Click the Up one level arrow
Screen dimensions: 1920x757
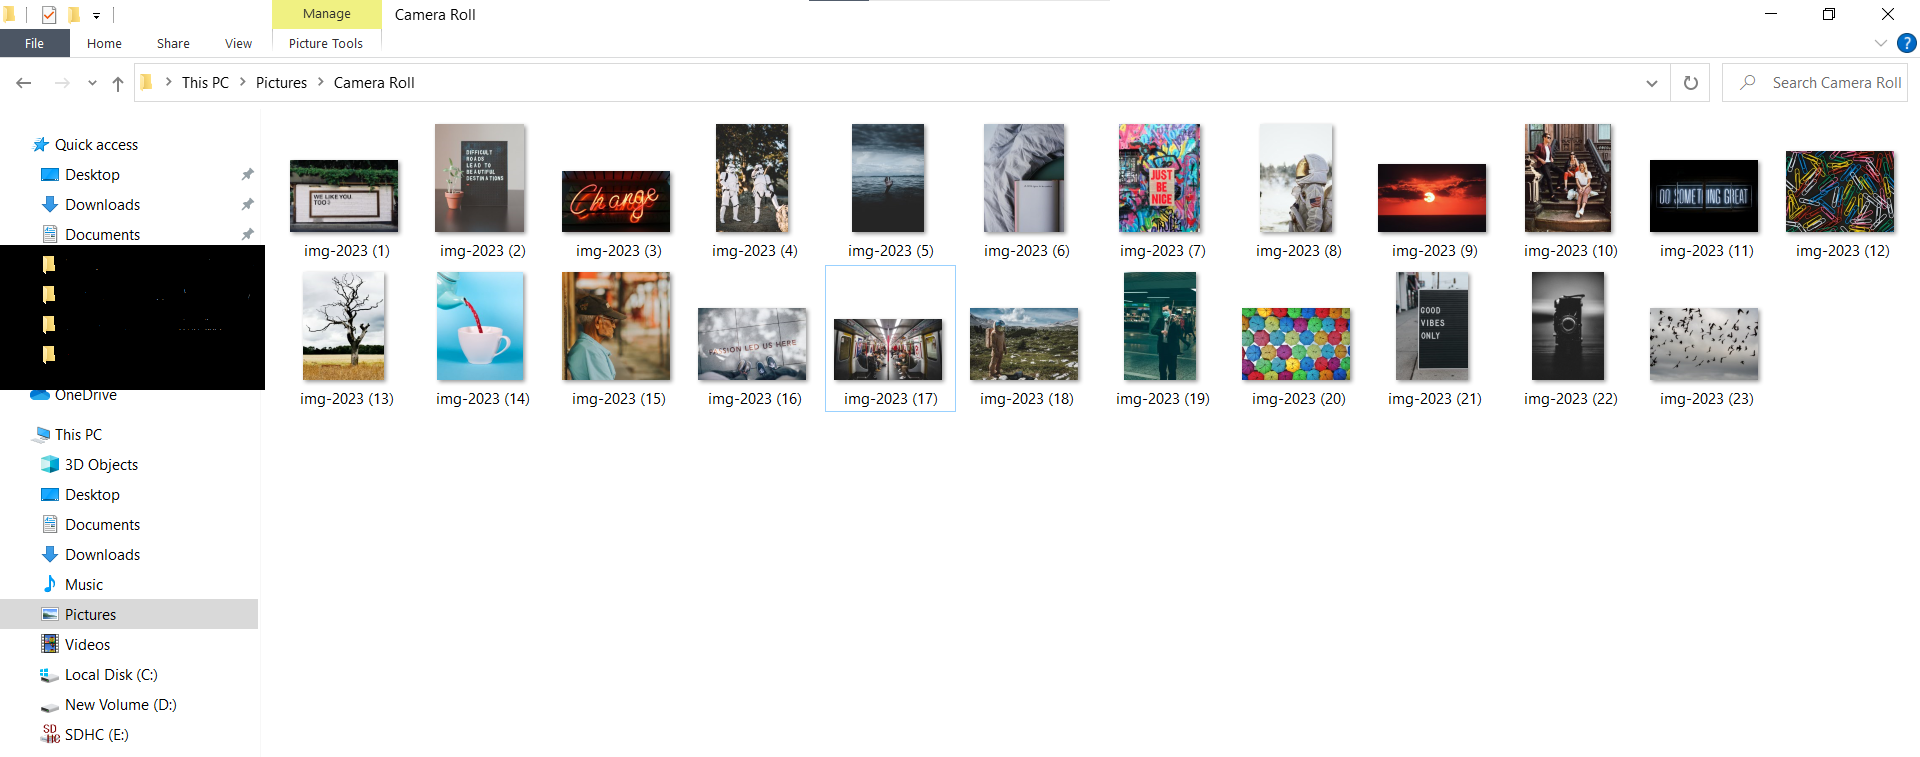click(x=118, y=83)
